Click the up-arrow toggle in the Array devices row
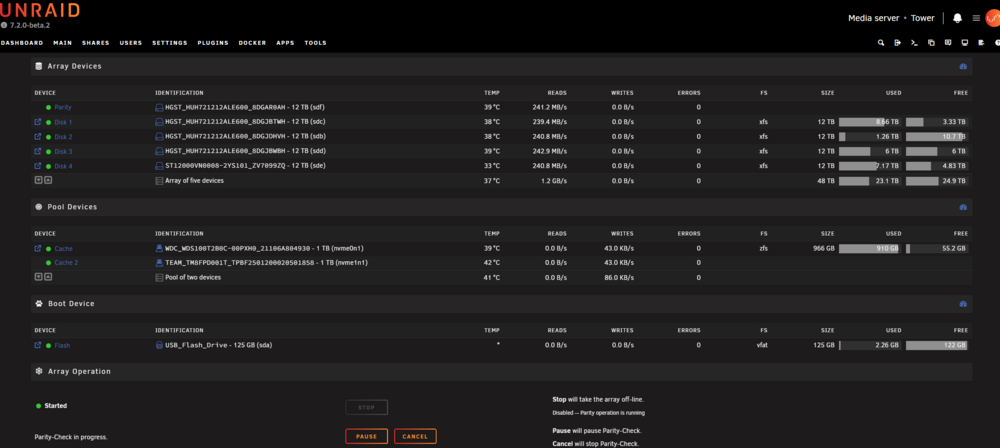 pos(48,181)
